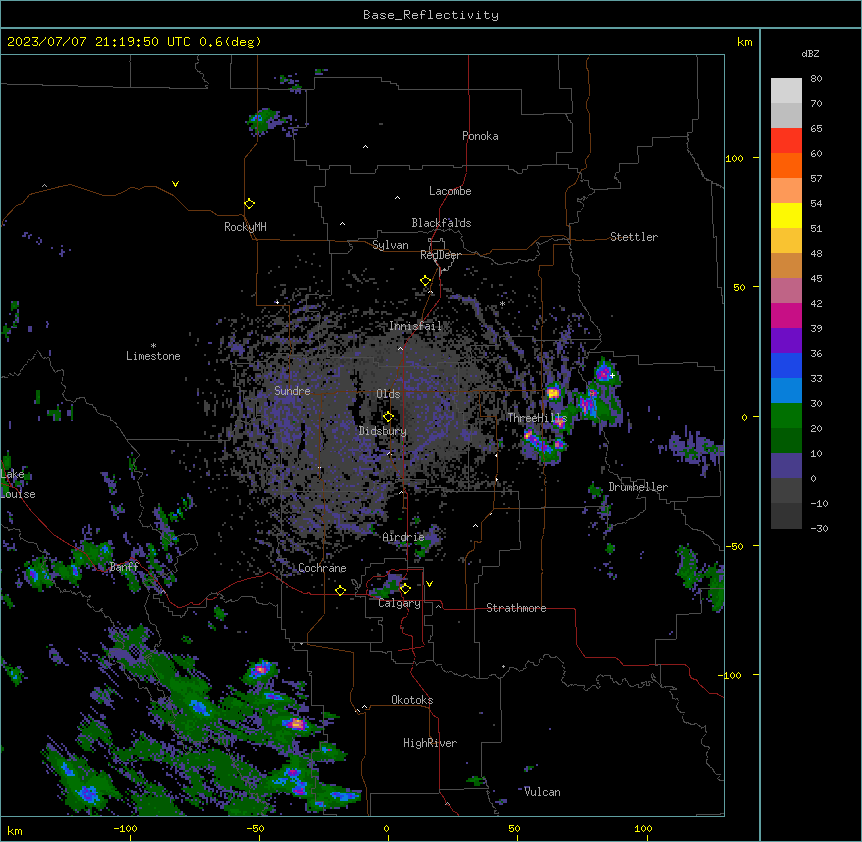Click the Drumheller city label
The width and height of the screenshot is (862, 842).
pos(638,487)
